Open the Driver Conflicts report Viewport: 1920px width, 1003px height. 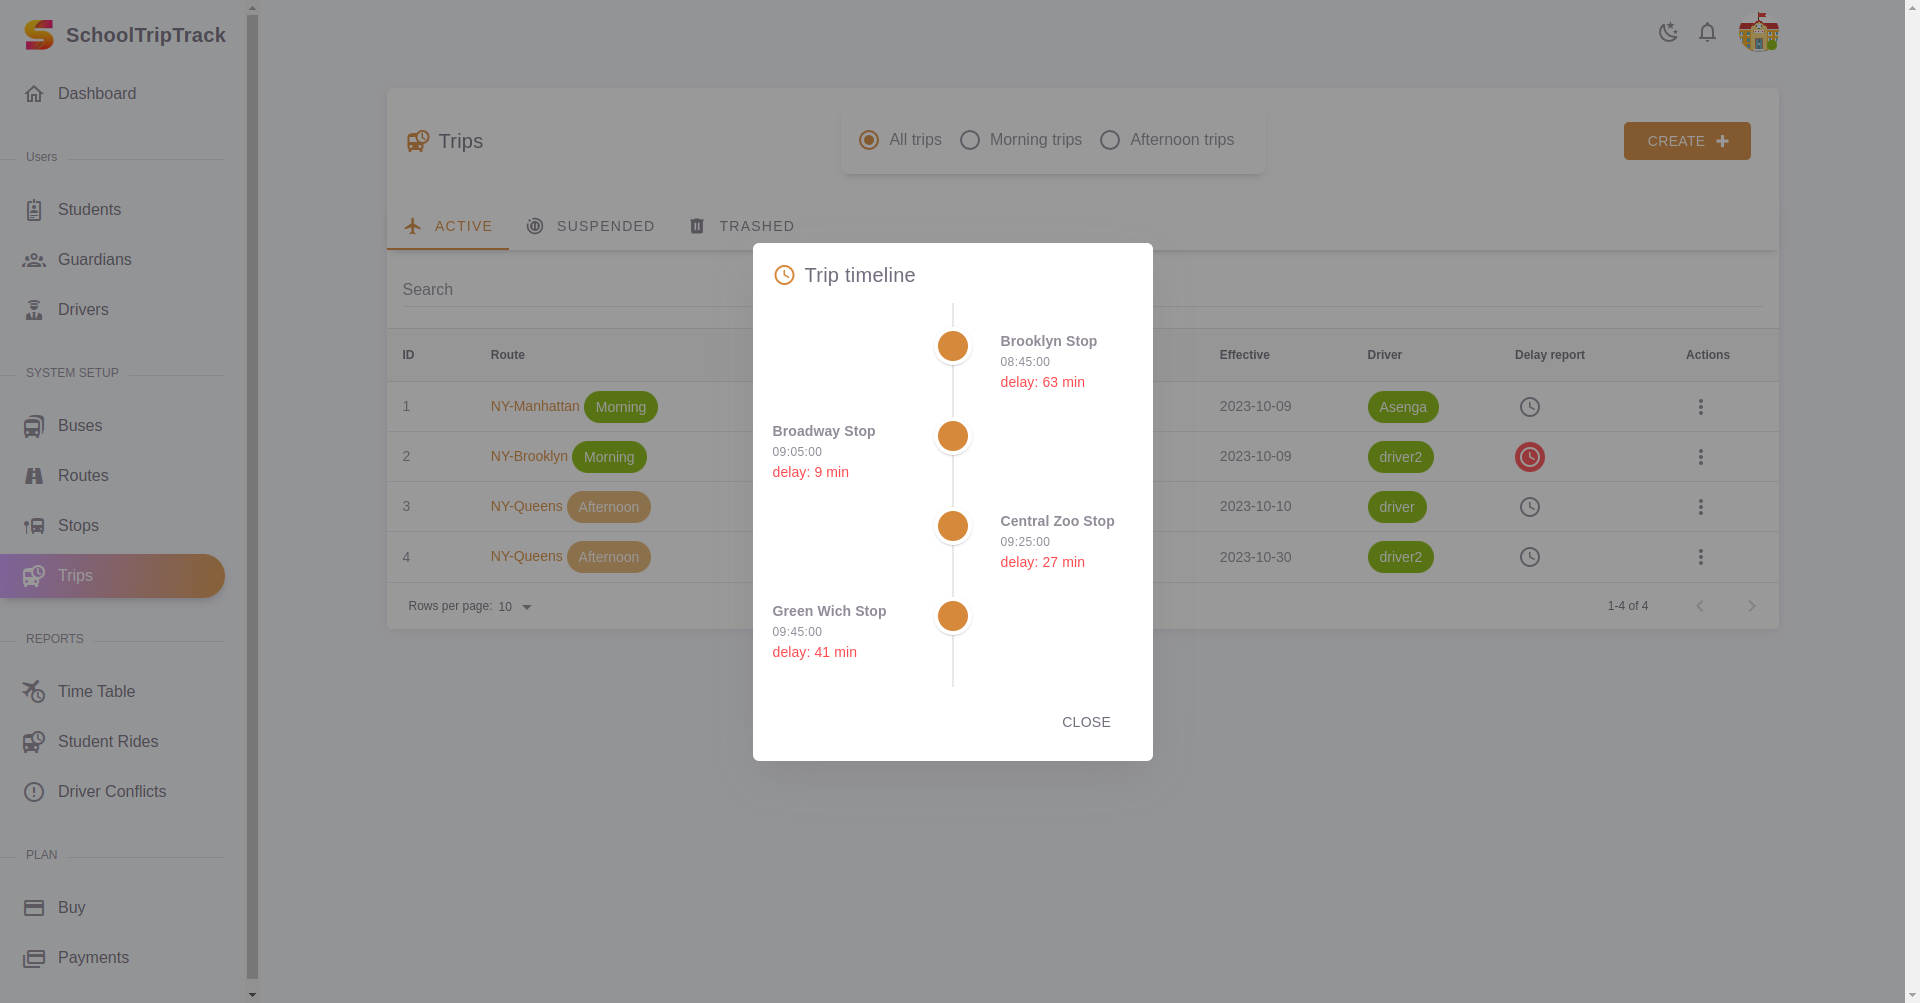[x=111, y=791]
